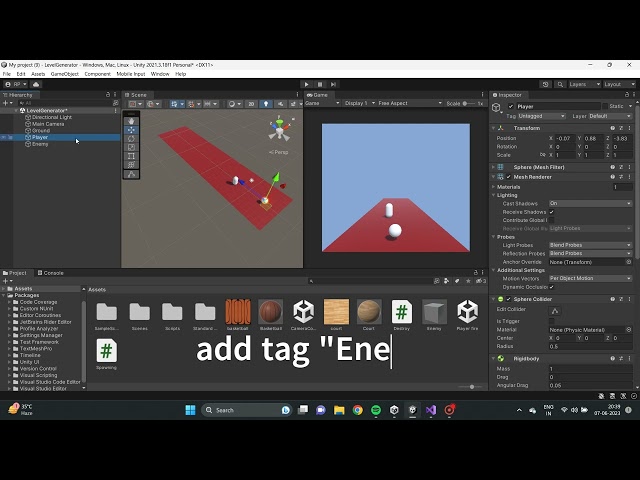
Task: Open the Scripts folder
Action: (x=172, y=312)
